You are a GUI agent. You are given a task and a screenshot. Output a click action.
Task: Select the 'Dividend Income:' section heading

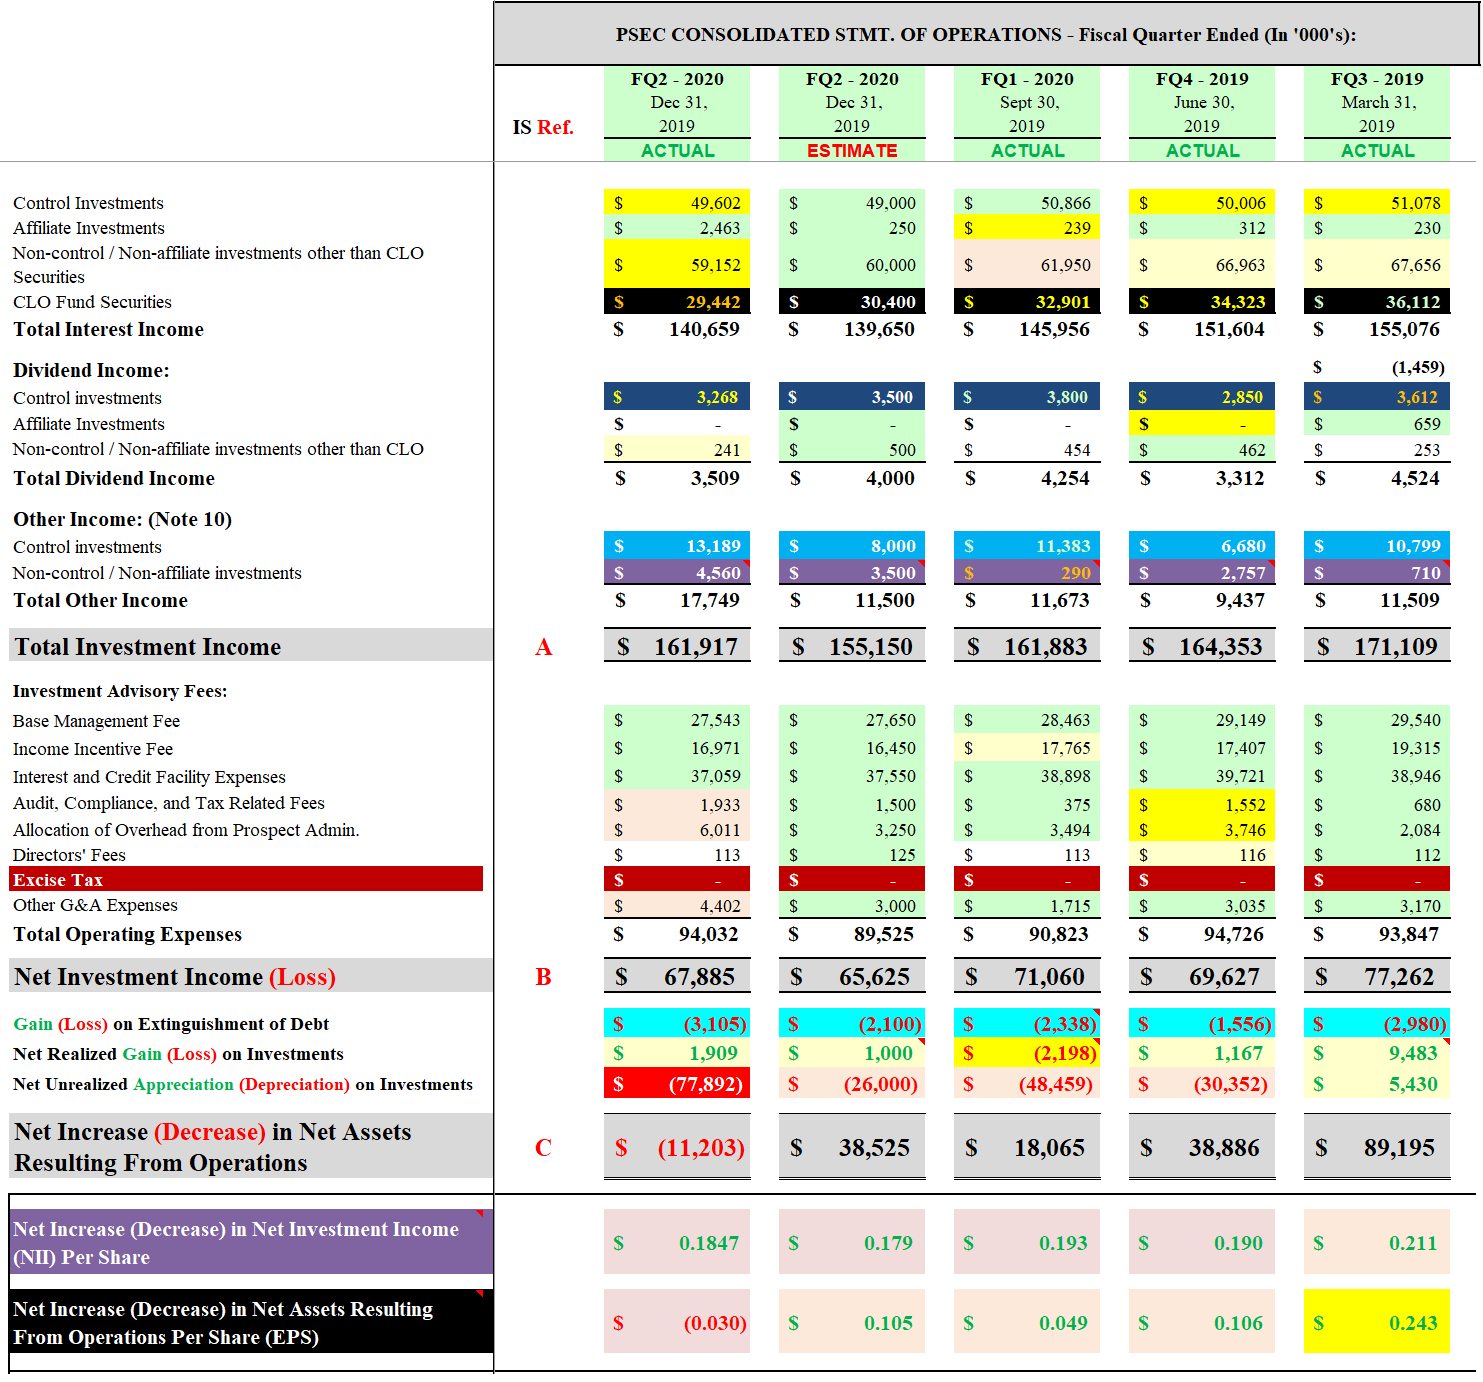pyautogui.click(x=91, y=370)
